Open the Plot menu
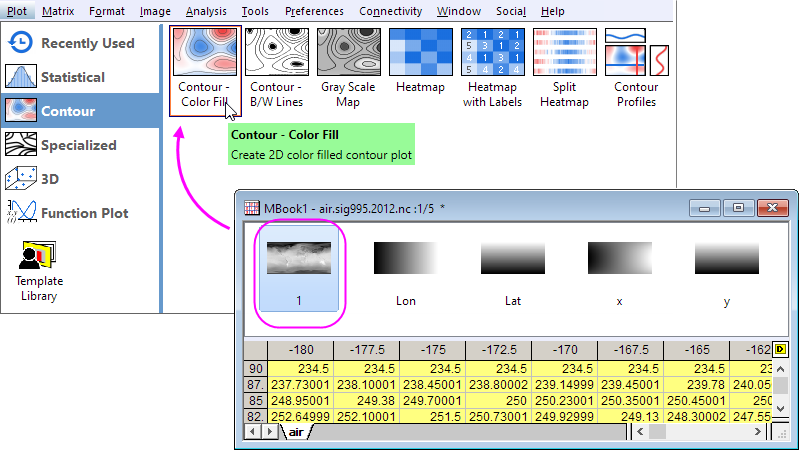The width and height of the screenshot is (800, 451). click(x=17, y=11)
